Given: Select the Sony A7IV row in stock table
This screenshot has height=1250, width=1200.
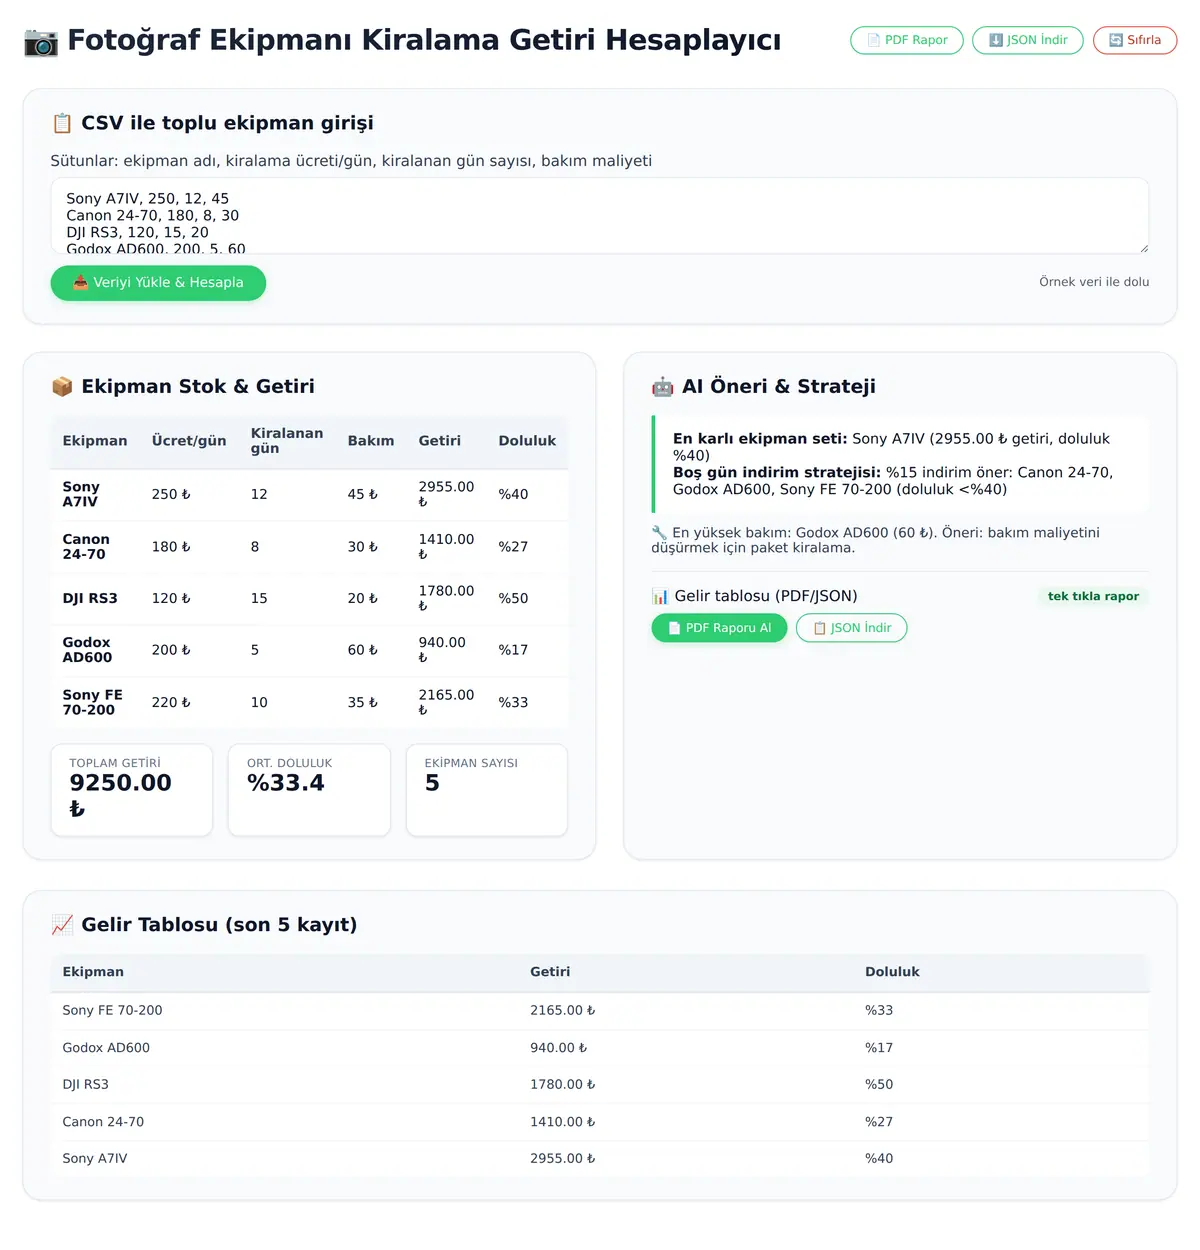Looking at the screenshot, I should click(x=309, y=495).
